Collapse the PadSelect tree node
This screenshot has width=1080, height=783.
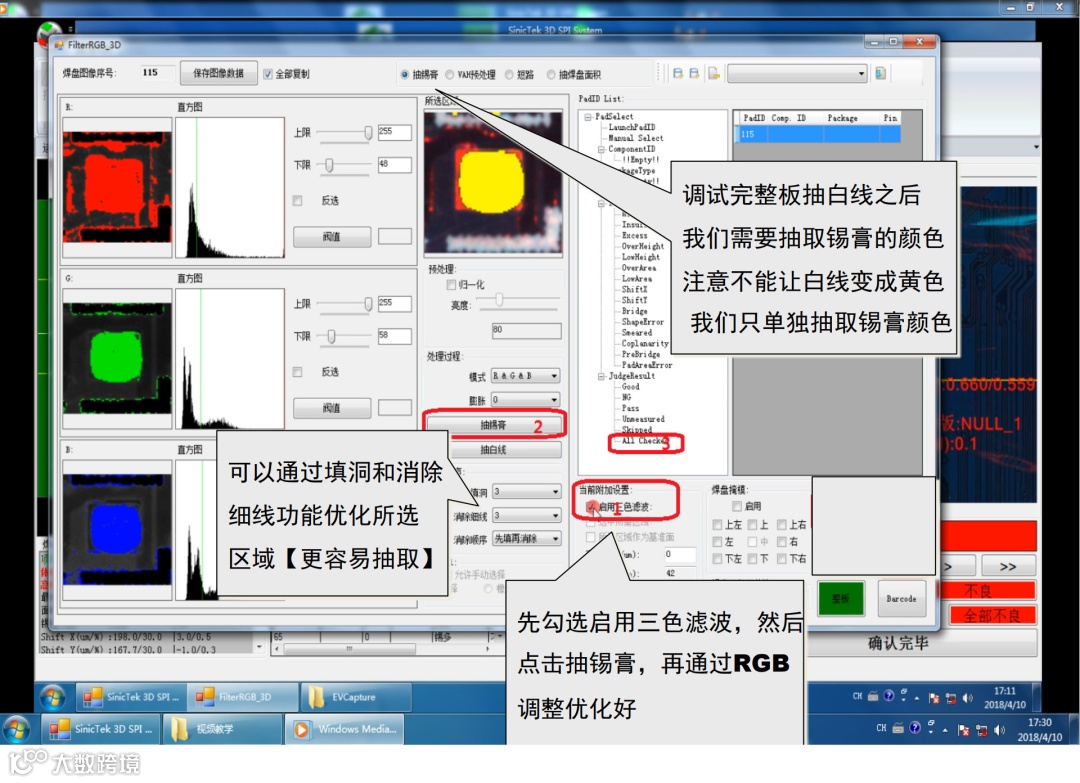[588, 117]
